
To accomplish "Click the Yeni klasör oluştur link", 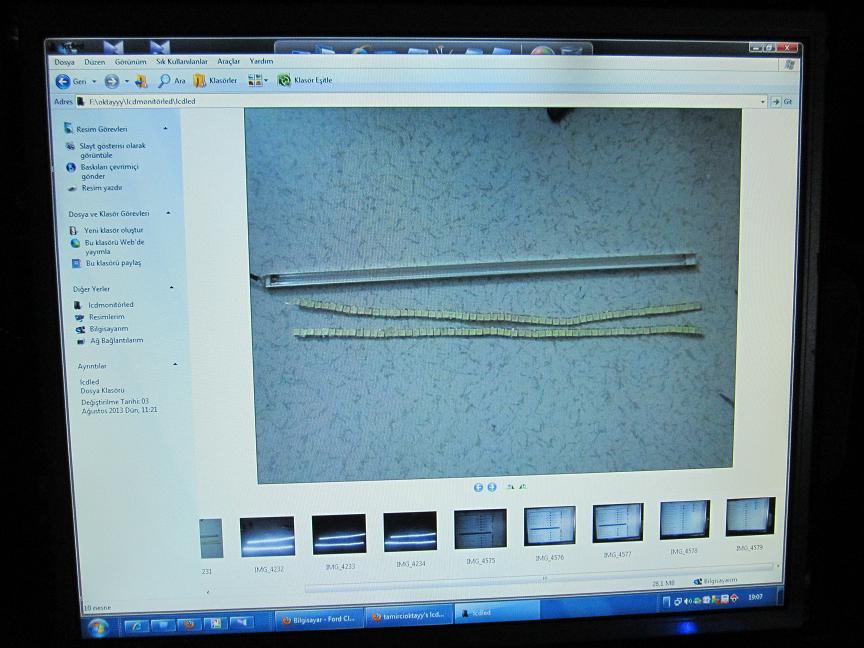I will (114, 230).
